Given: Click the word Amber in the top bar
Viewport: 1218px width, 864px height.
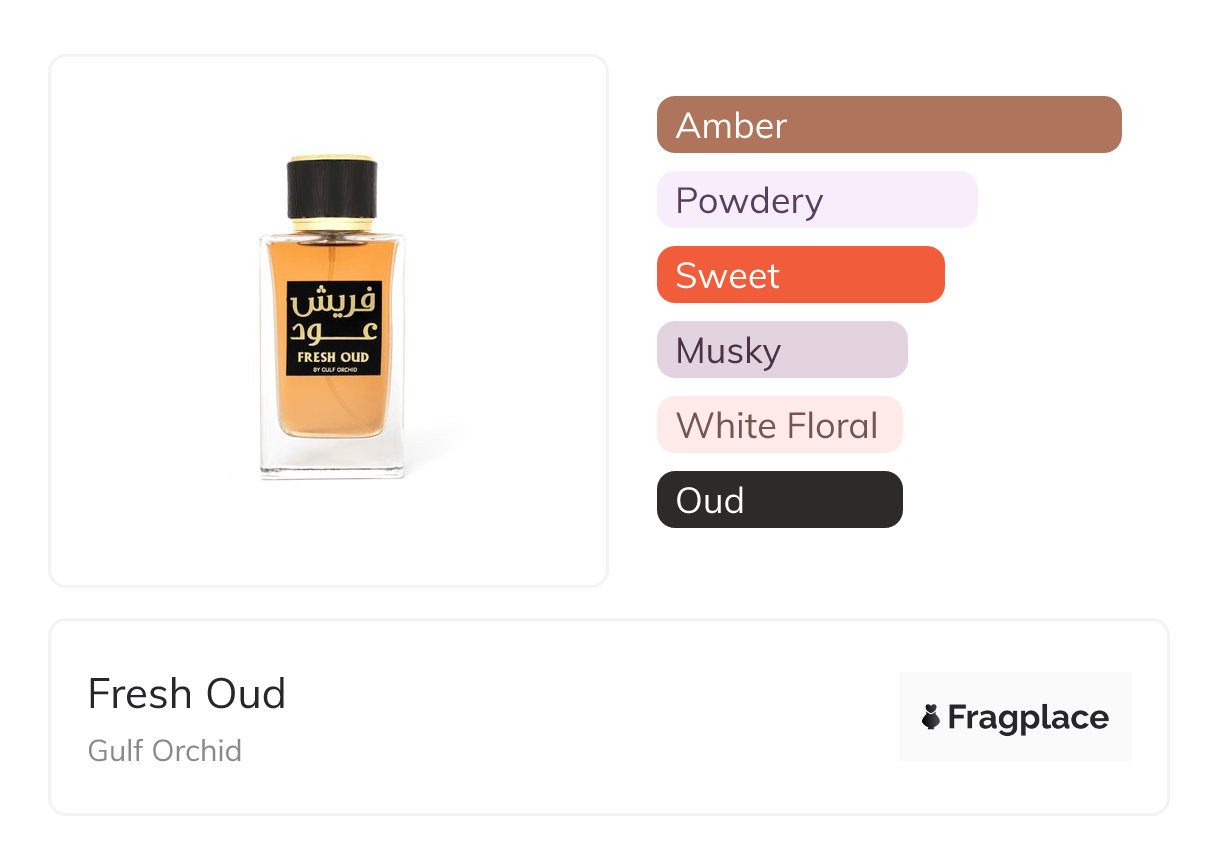Looking at the screenshot, I should (x=731, y=126).
